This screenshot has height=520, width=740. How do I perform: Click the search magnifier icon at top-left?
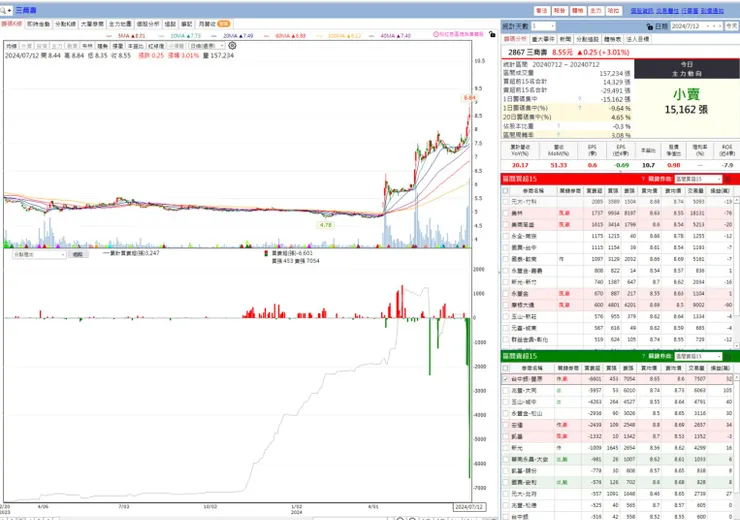pos(4,10)
